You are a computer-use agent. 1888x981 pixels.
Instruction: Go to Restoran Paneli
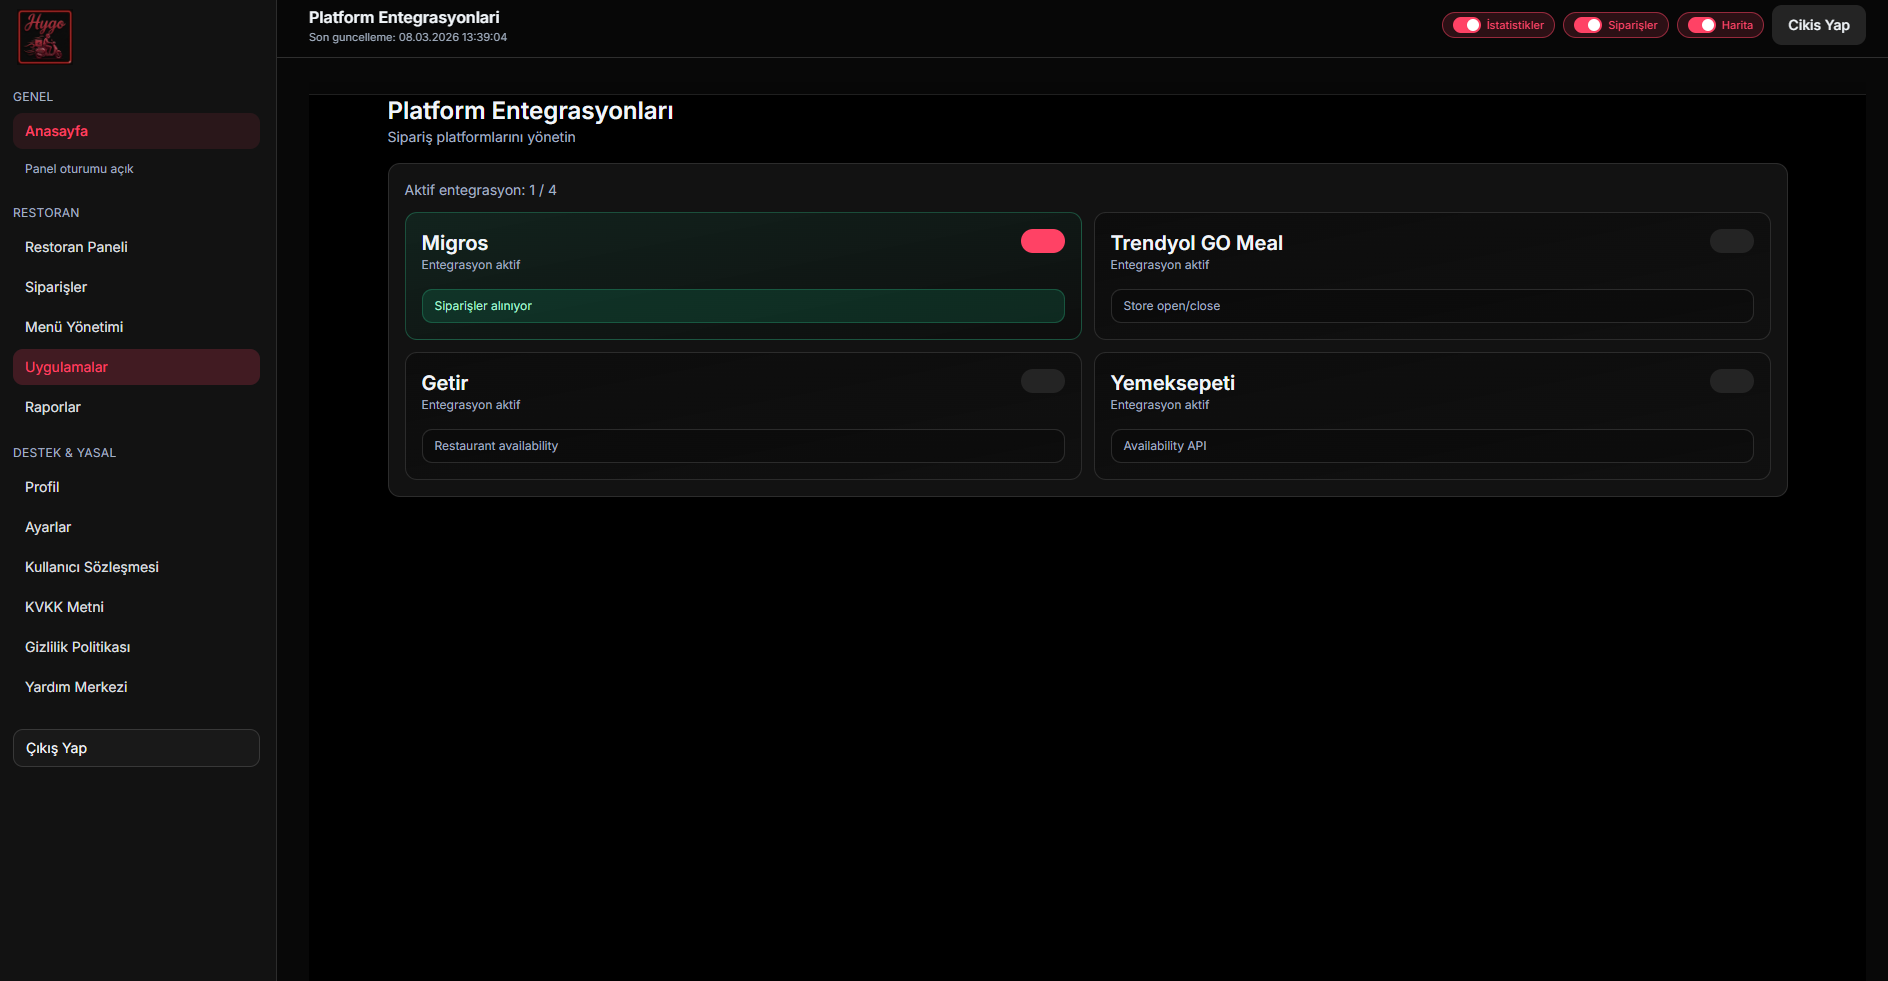[77, 247]
